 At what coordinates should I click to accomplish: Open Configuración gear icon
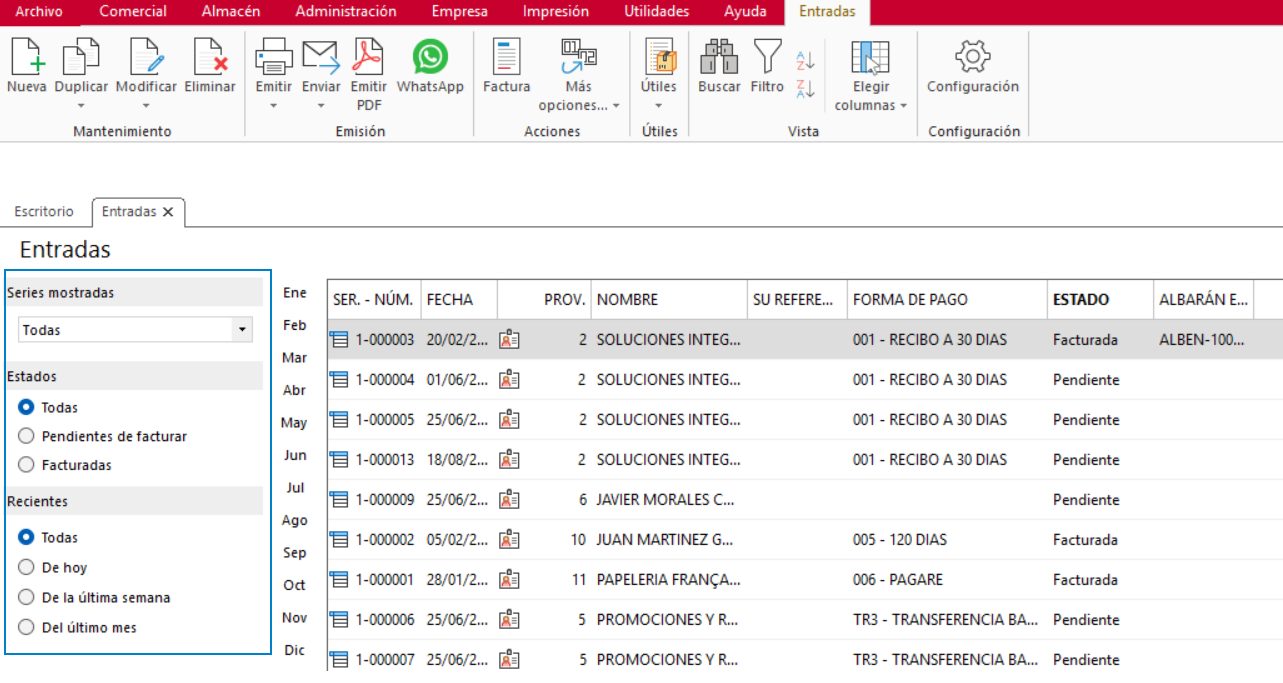pos(972,56)
